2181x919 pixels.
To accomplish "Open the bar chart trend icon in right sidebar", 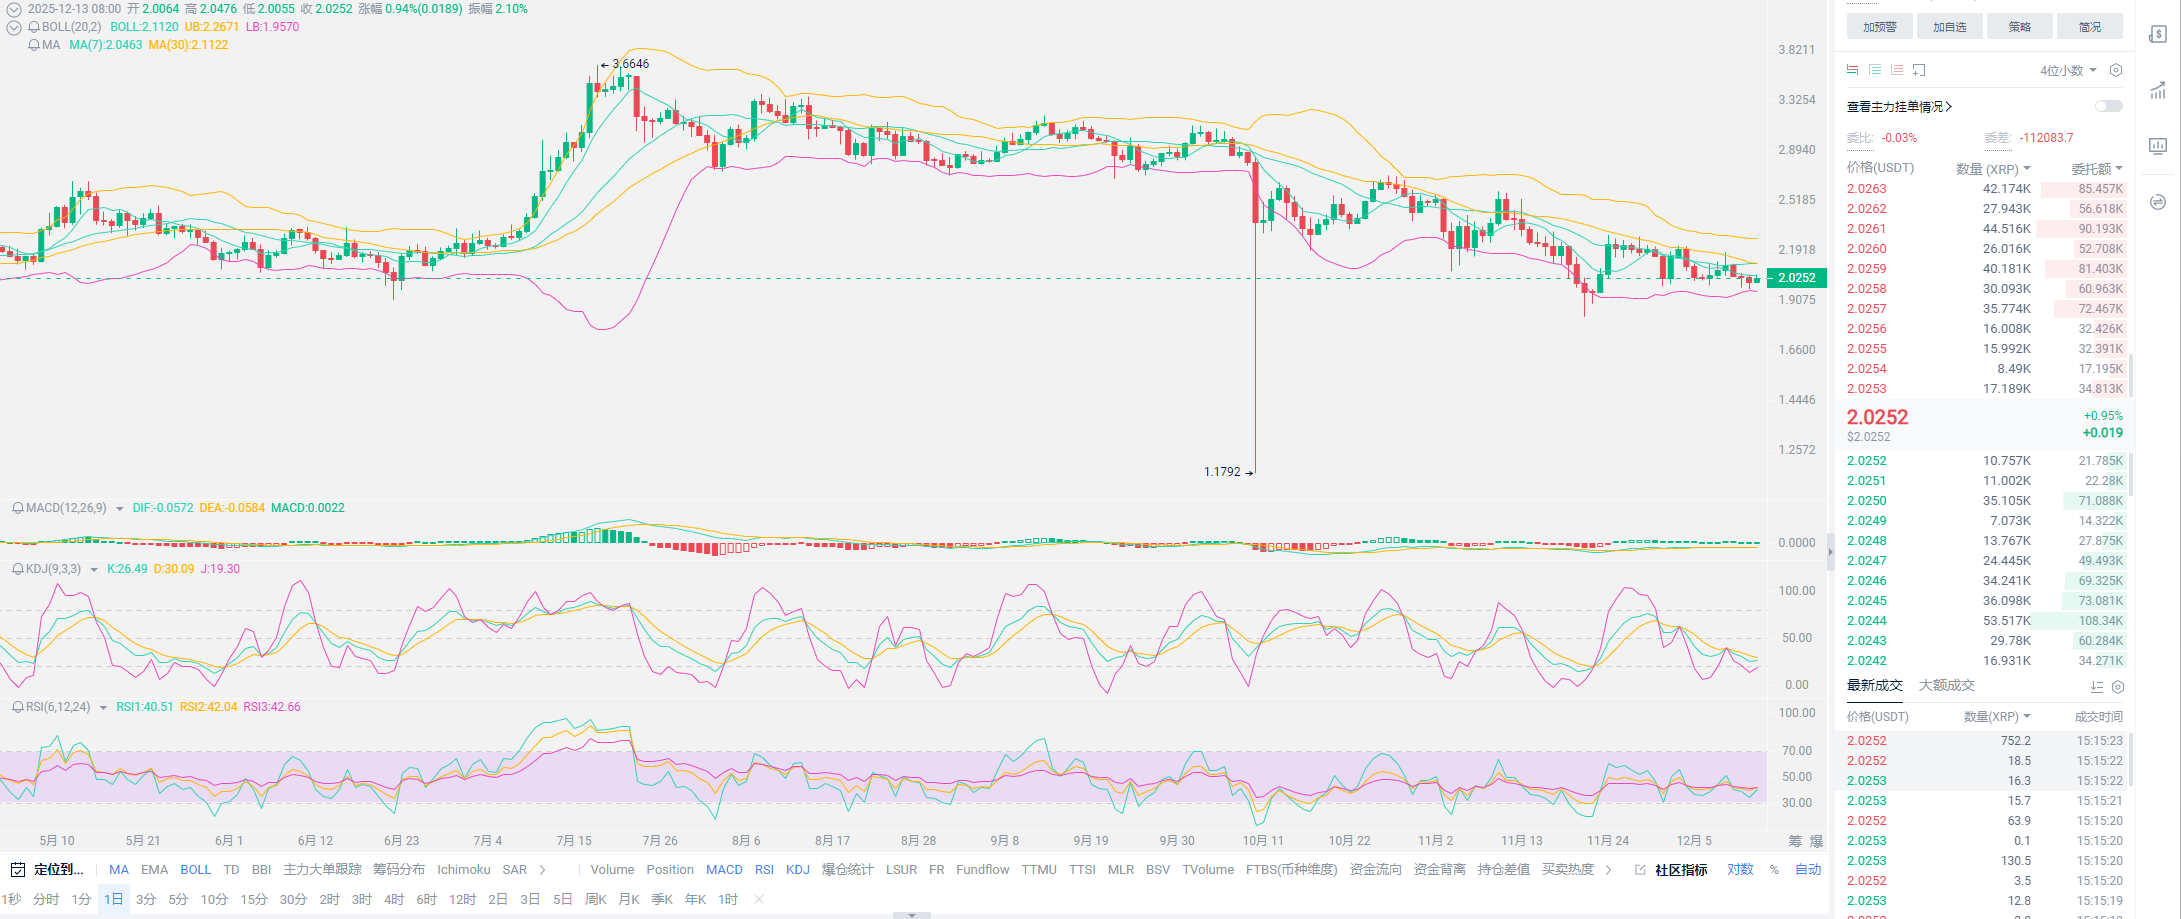I will 2158,91.
